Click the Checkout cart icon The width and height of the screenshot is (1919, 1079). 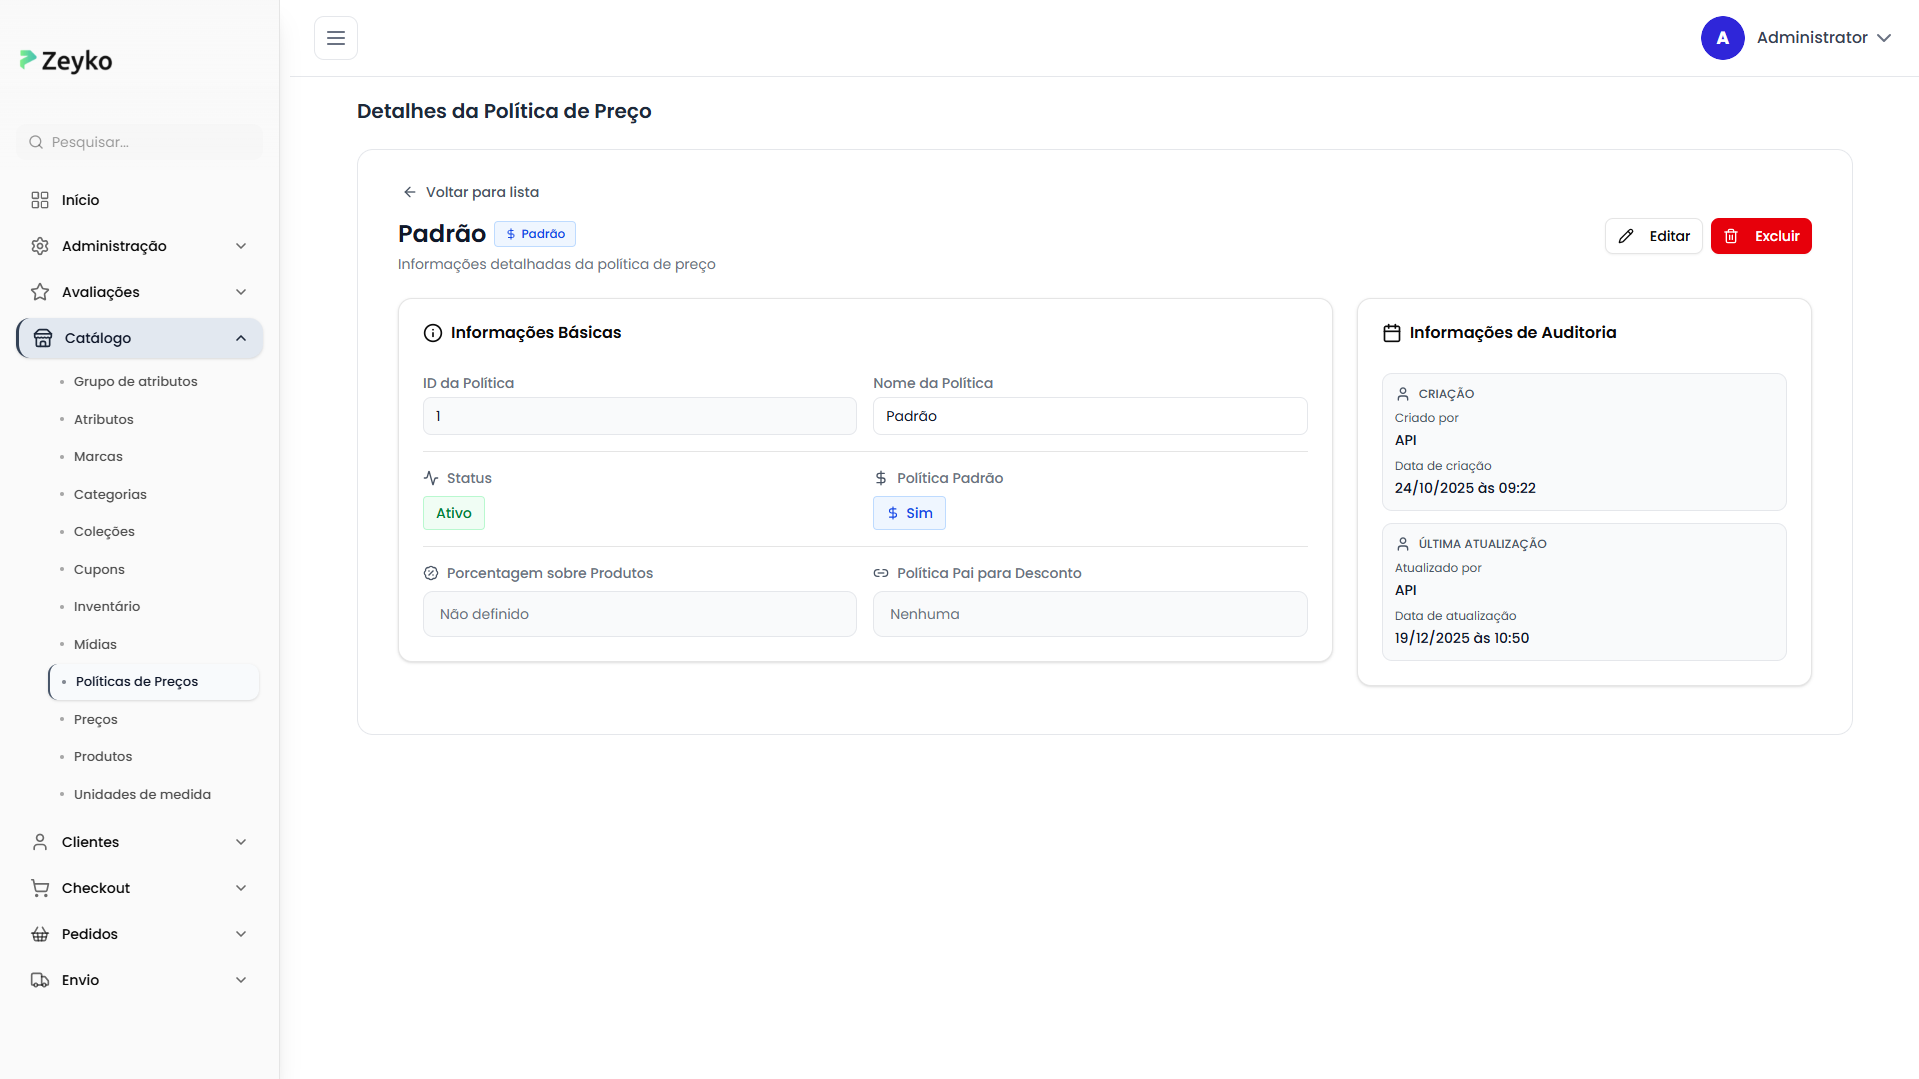pos(40,888)
